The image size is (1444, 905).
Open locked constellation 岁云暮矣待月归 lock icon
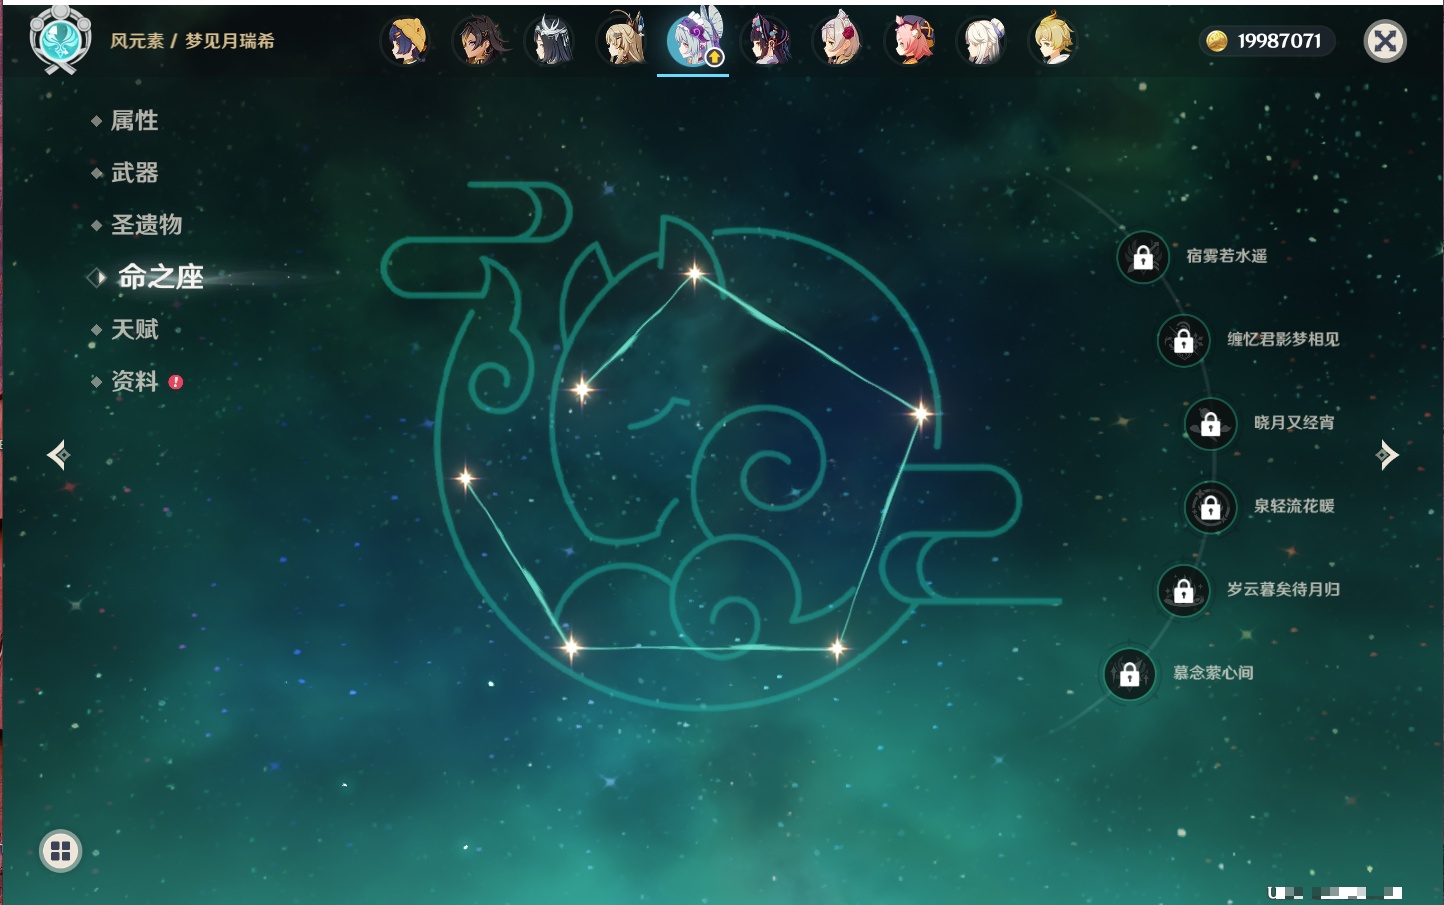pos(1184,590)
